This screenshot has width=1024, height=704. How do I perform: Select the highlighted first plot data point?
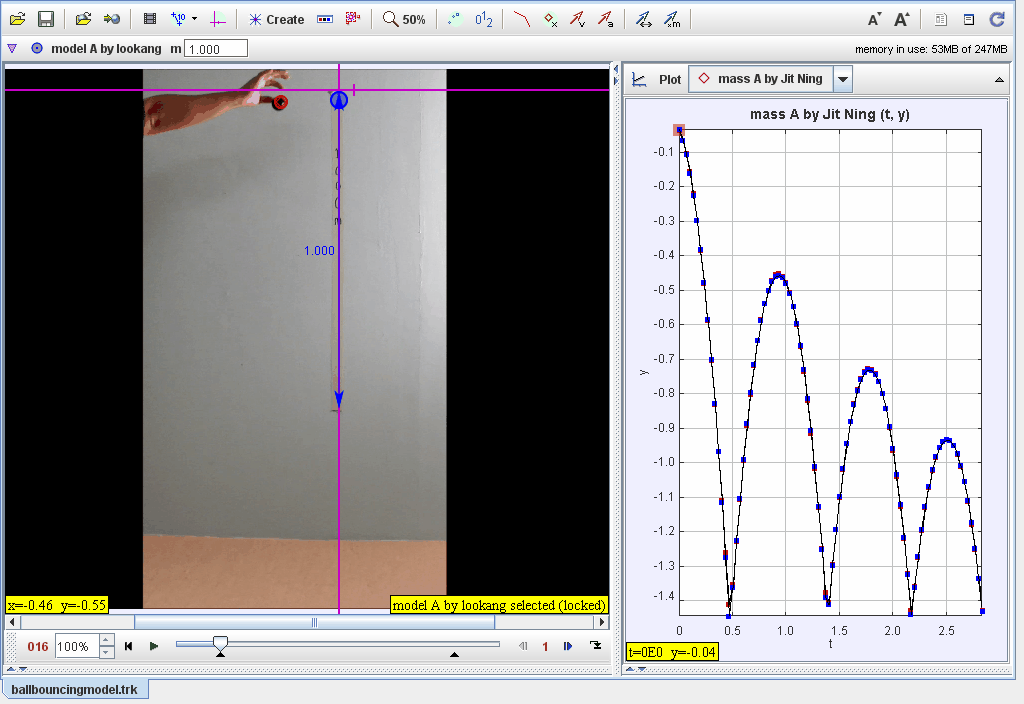[x=679, y=131]
